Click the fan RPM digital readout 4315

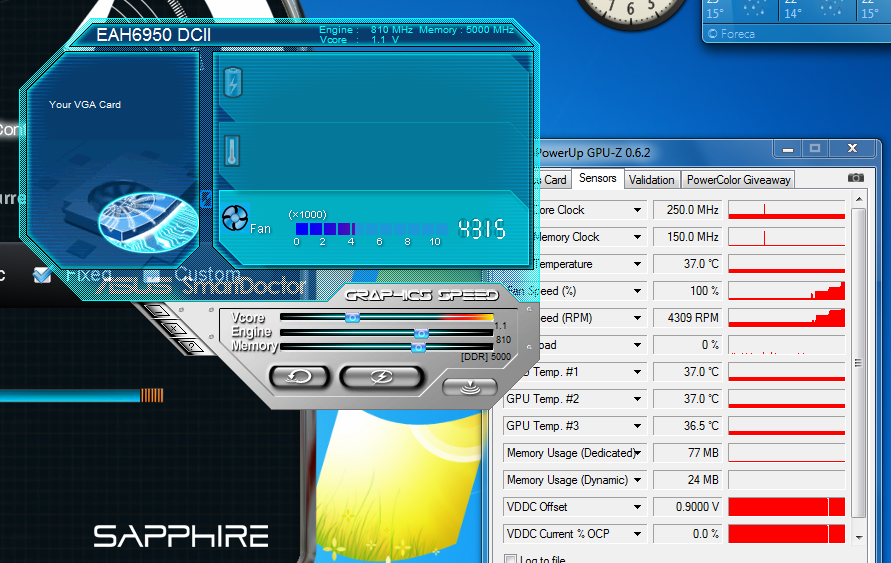click(x=481, y=229)
